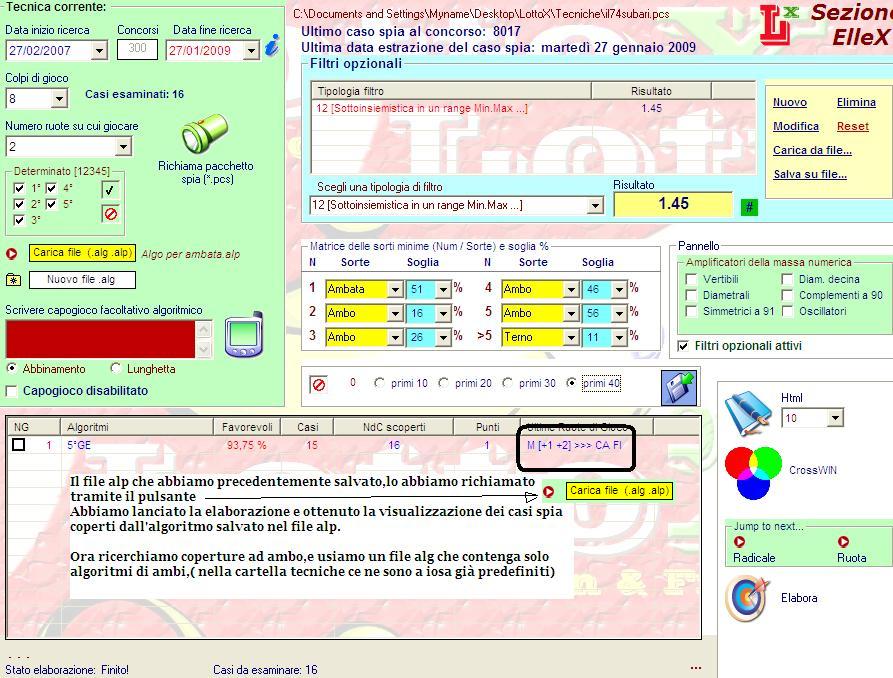Open row 1 soglia 51 dropdown
This screenshot has width=893, height=678.
443,289
